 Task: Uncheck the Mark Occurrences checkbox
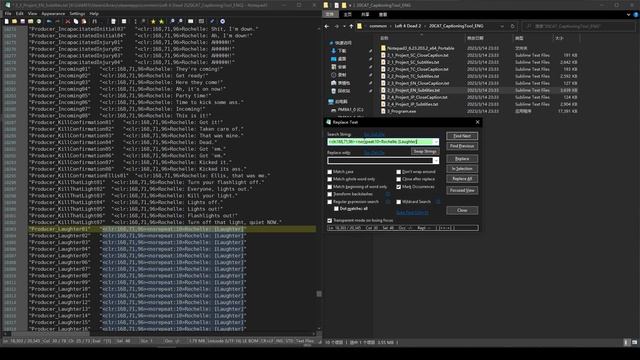(399, 187)
